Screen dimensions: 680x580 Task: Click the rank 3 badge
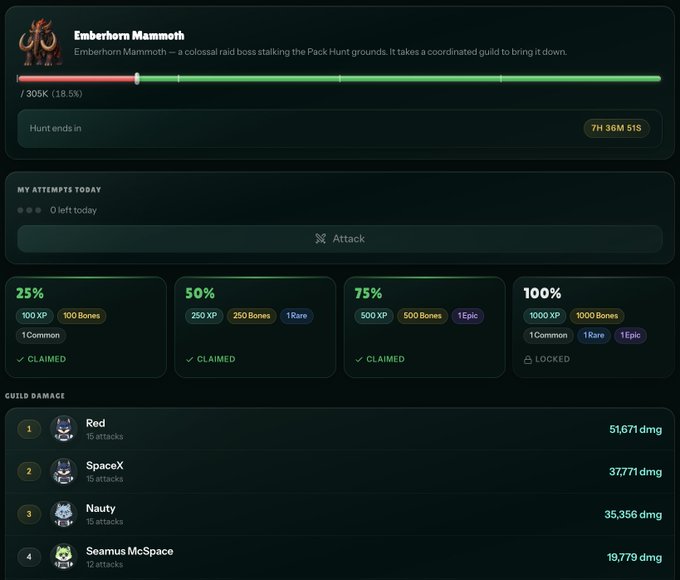tap(29, 514)
